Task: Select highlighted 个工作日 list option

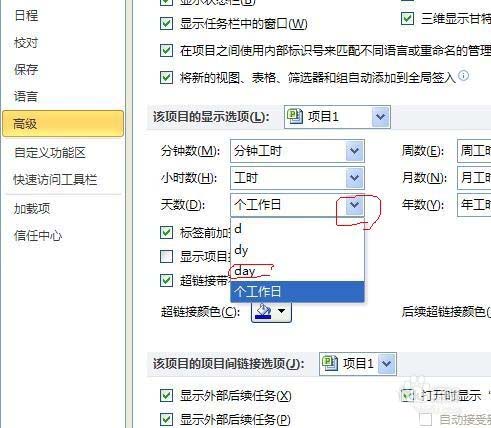Action: click(x=297, y=292)
